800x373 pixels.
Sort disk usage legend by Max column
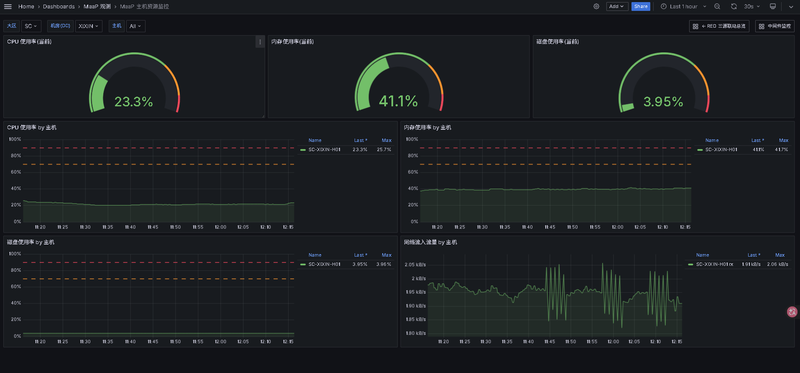click(386, 255)
